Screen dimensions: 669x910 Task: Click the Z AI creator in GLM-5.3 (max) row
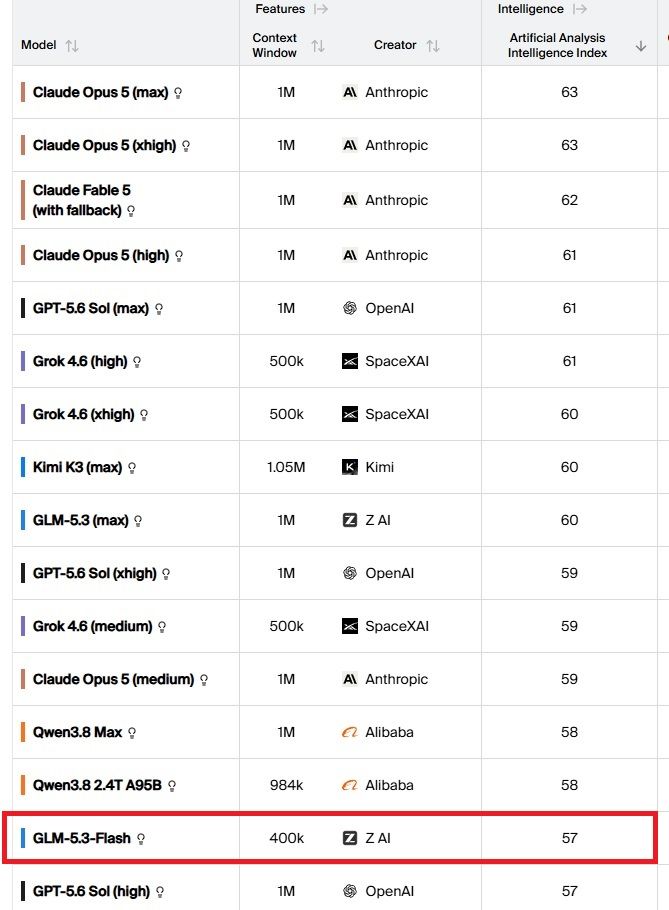coord(378,520)
